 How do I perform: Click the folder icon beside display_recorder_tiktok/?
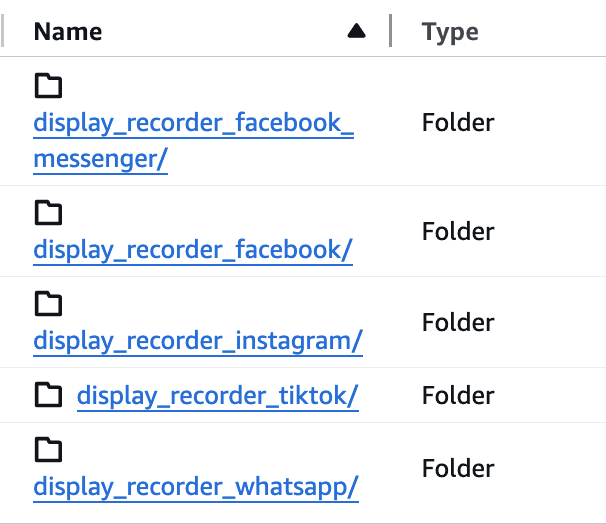point(48,396)
